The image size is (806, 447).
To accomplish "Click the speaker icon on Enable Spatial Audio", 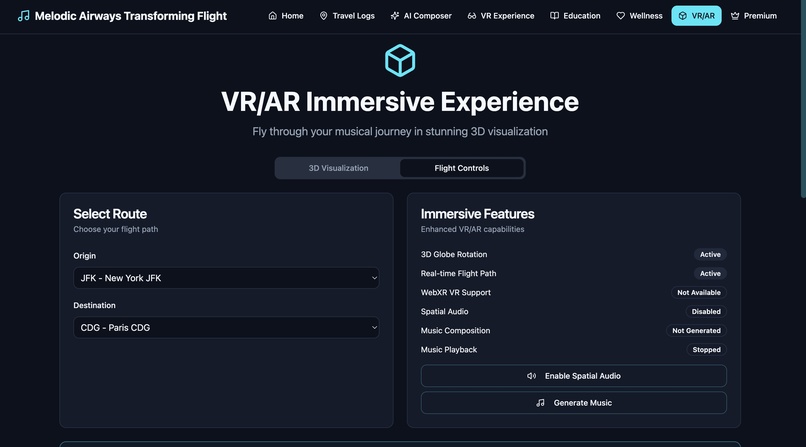I will 532,376.
